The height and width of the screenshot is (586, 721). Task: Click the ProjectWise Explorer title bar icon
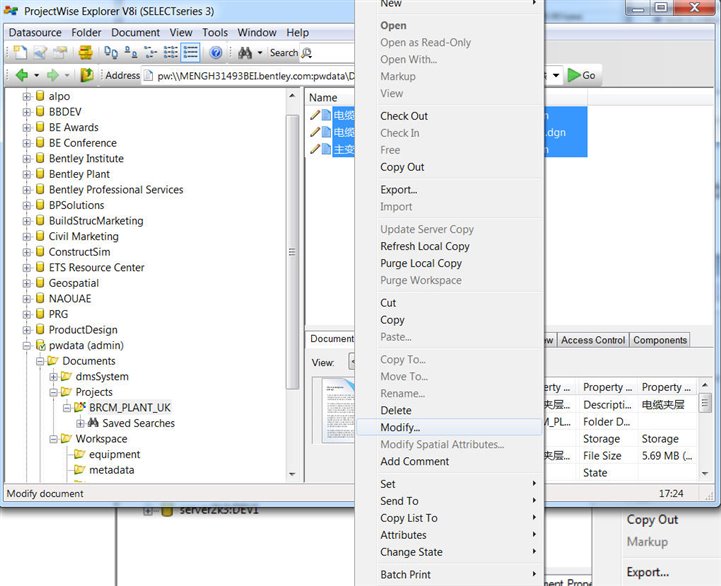click(x=11, y=10)
